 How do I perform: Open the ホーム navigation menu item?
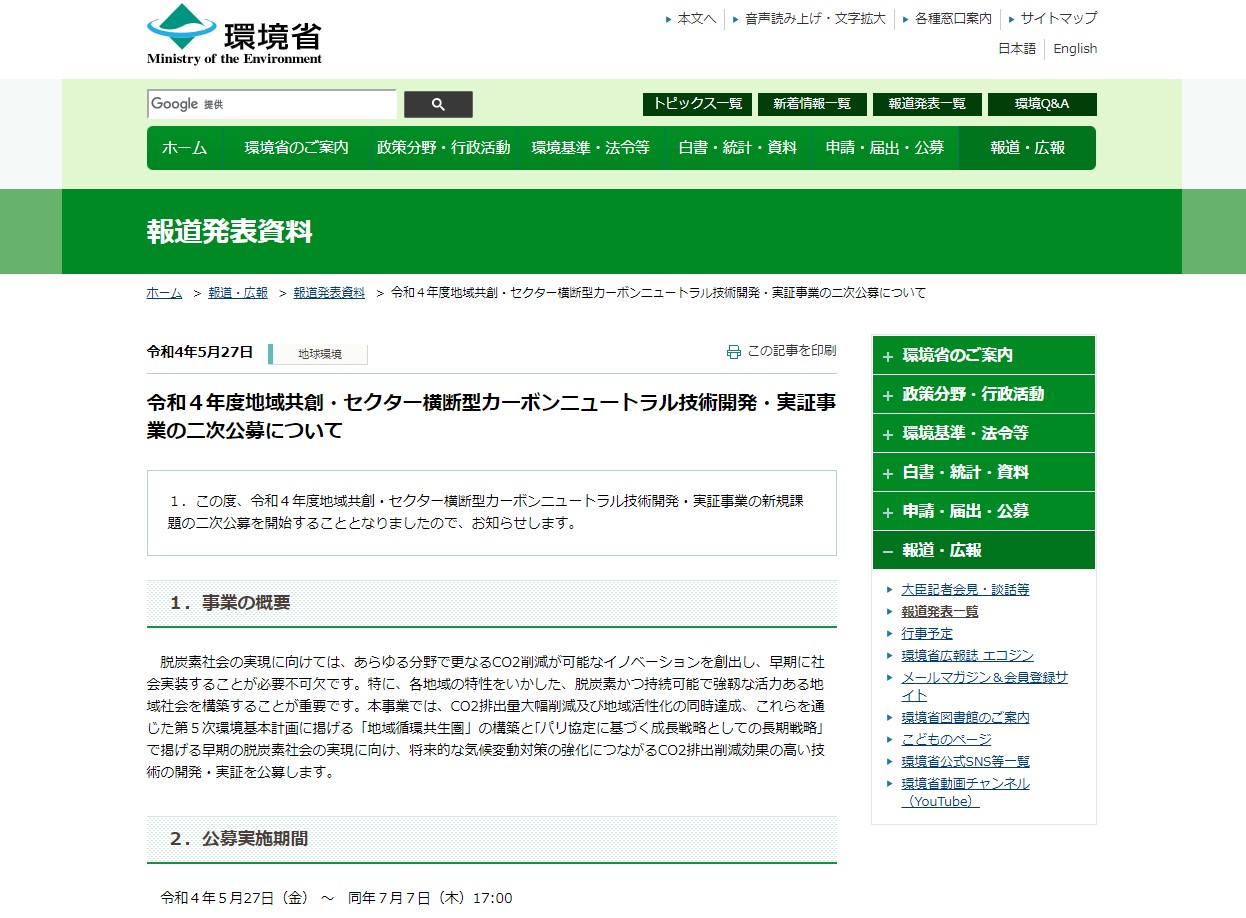[184, 147]
